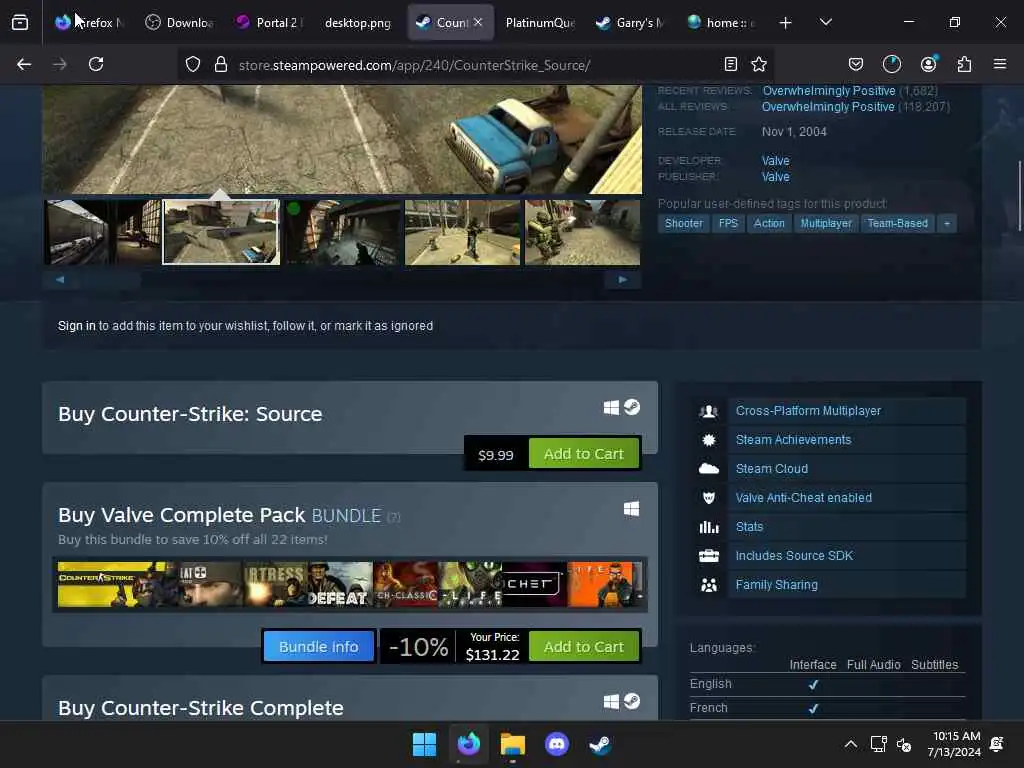
Task: Click page vertical scrollbar
Action: 1019,196
